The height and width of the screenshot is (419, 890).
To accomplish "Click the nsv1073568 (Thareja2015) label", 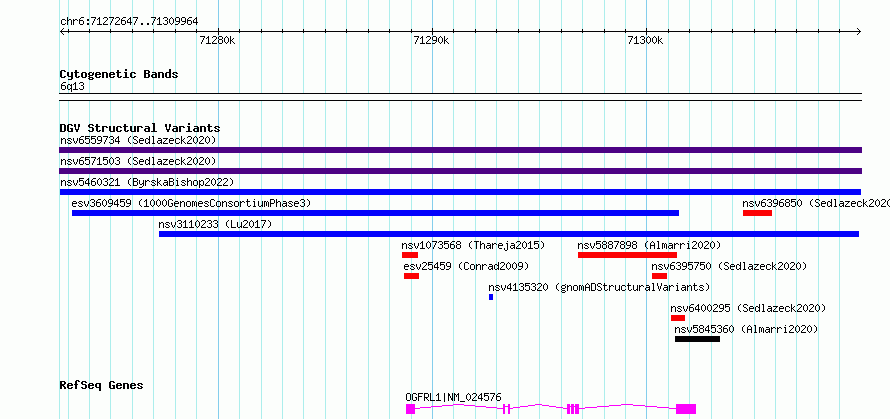I will coord(473,245).
